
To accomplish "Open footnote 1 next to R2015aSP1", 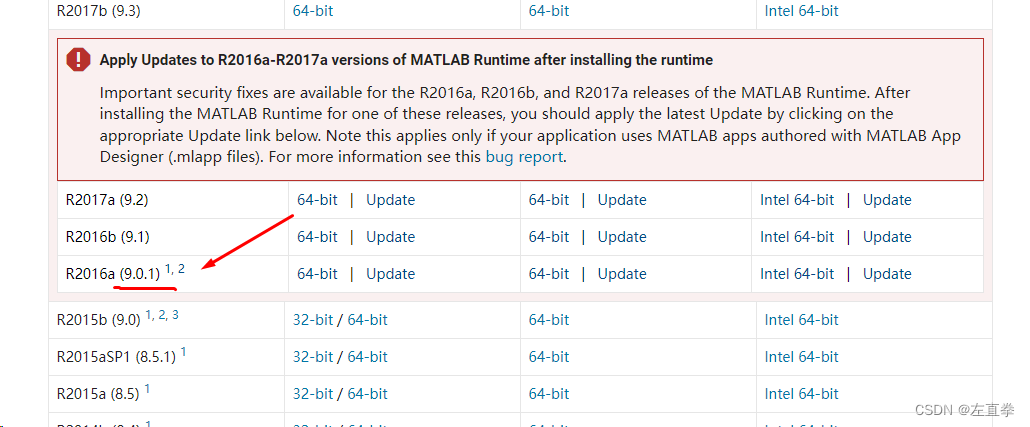I will click(x=183, y=352).
